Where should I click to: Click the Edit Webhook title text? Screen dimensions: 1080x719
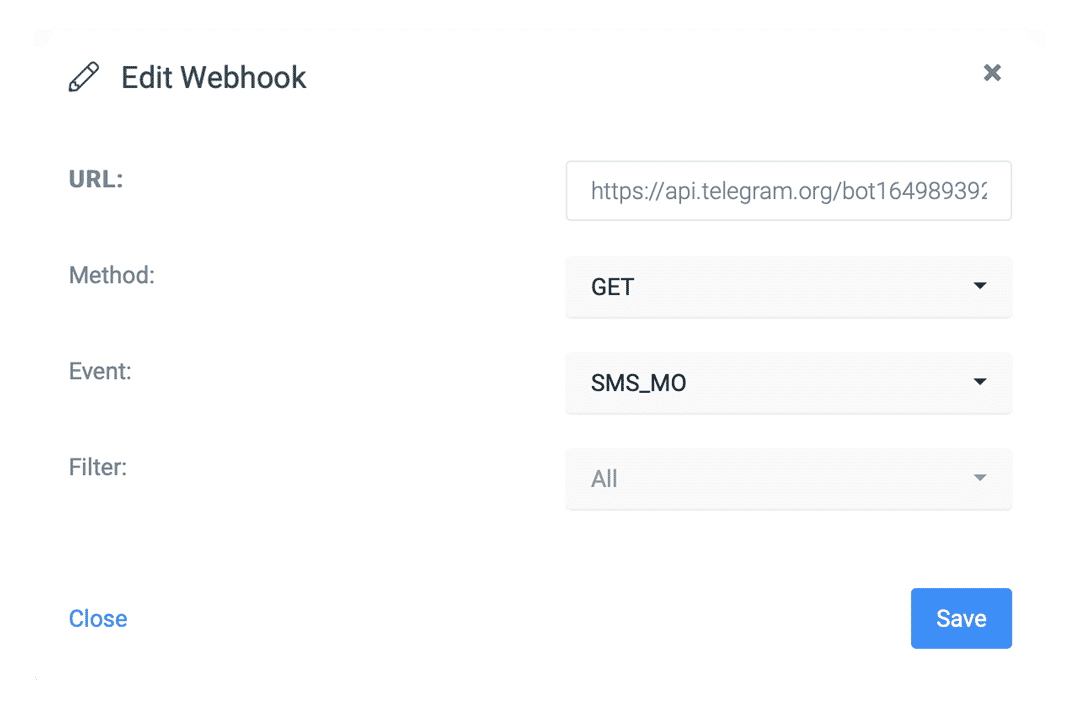click(x=214, y=77)
